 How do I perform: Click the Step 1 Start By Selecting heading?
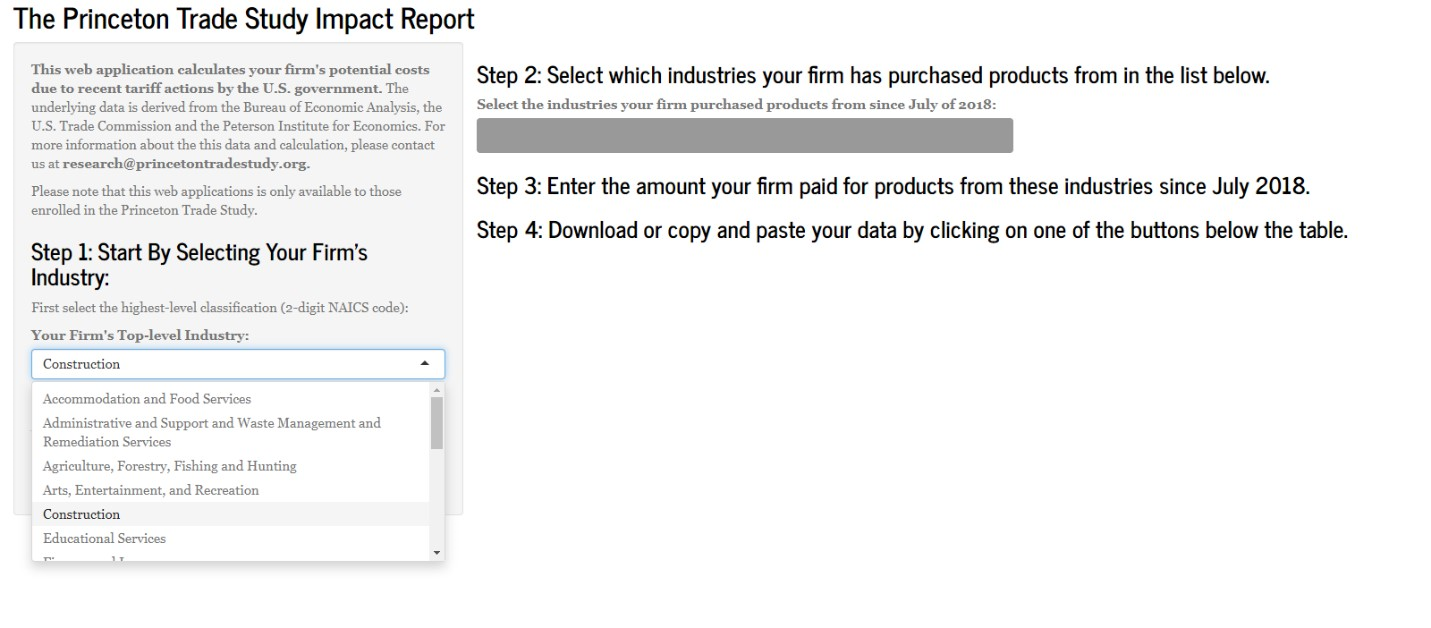click(199, 264)
